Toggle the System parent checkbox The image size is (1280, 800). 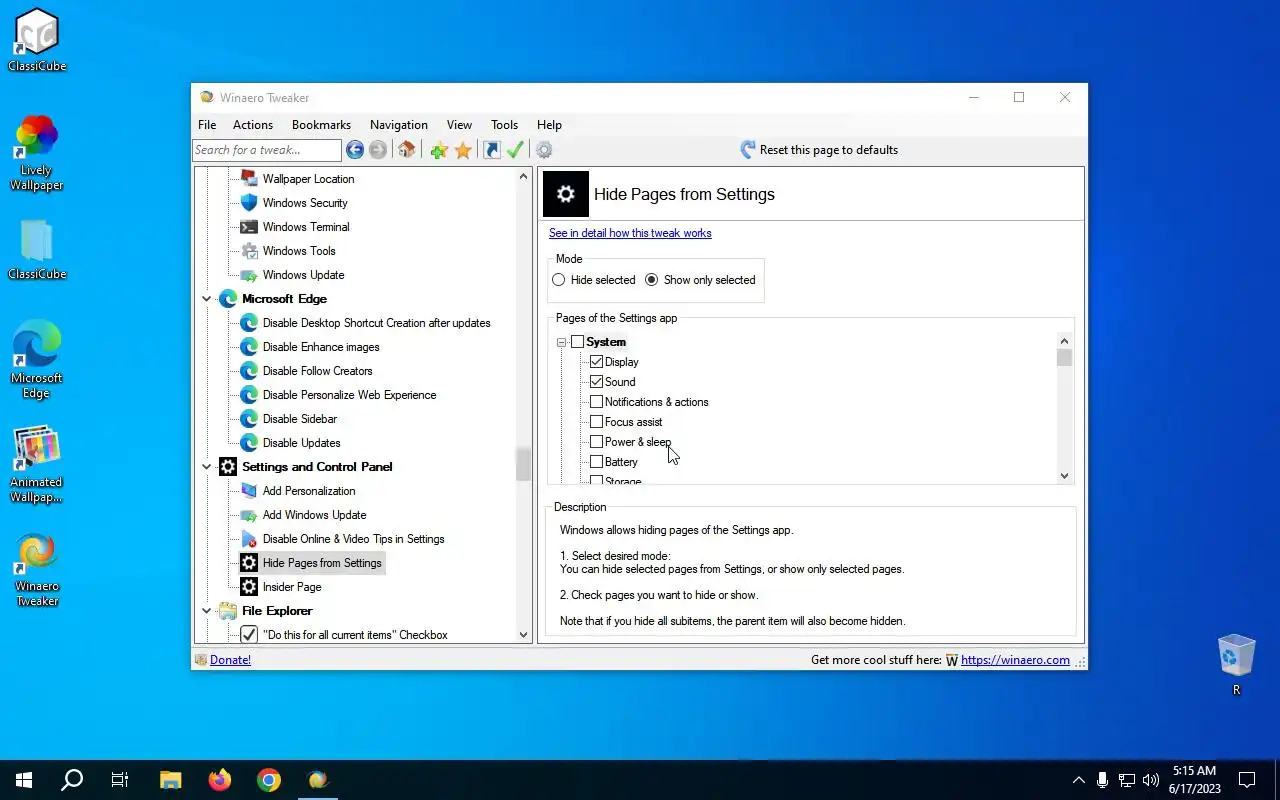pos(577,342)
